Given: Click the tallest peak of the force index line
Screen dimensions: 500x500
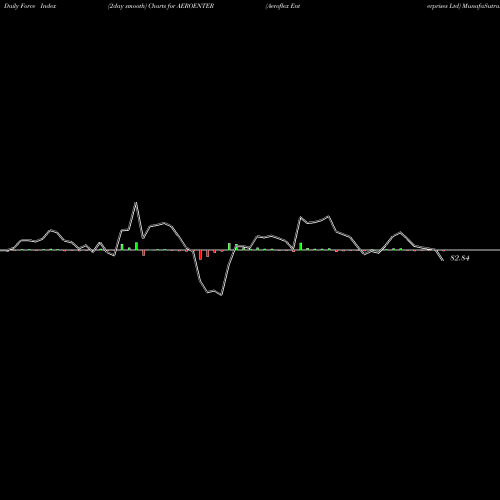Looking at the screenshot, I should (136, 203).
